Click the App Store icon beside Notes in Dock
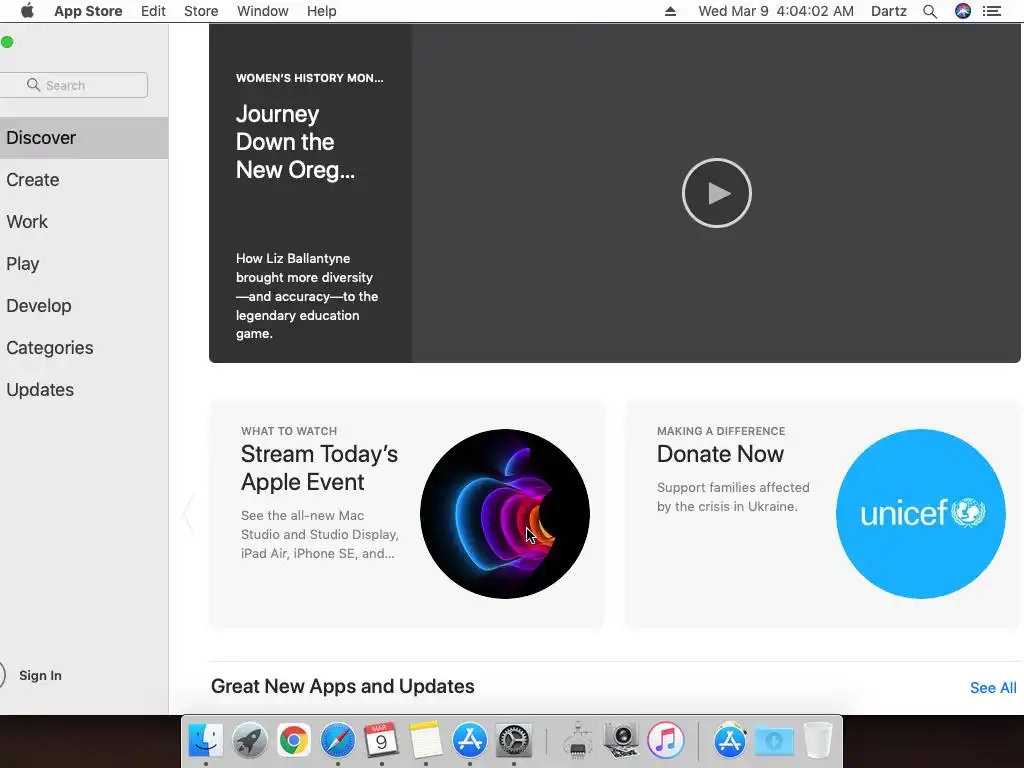 470,740
